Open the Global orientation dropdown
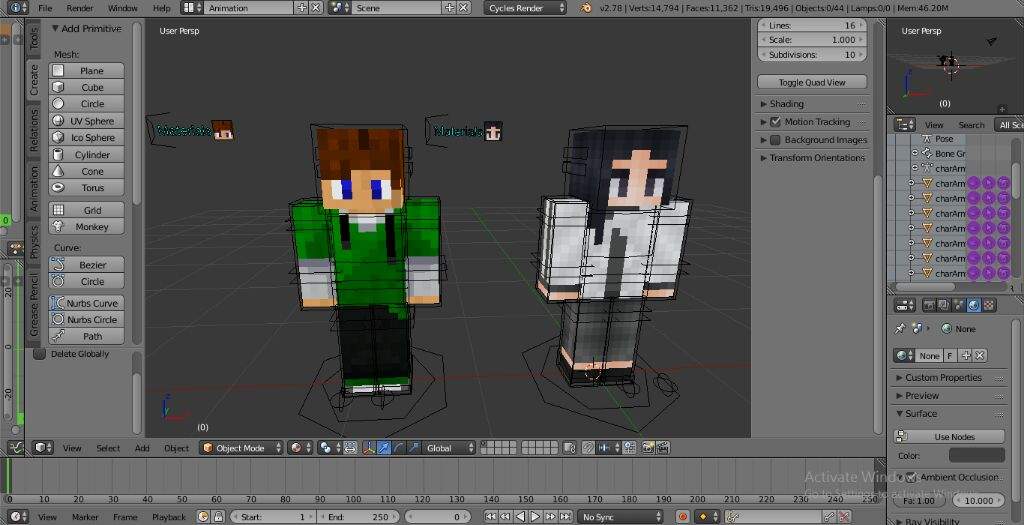Screen dimensions: 1024x525 [x=448, y=448]
